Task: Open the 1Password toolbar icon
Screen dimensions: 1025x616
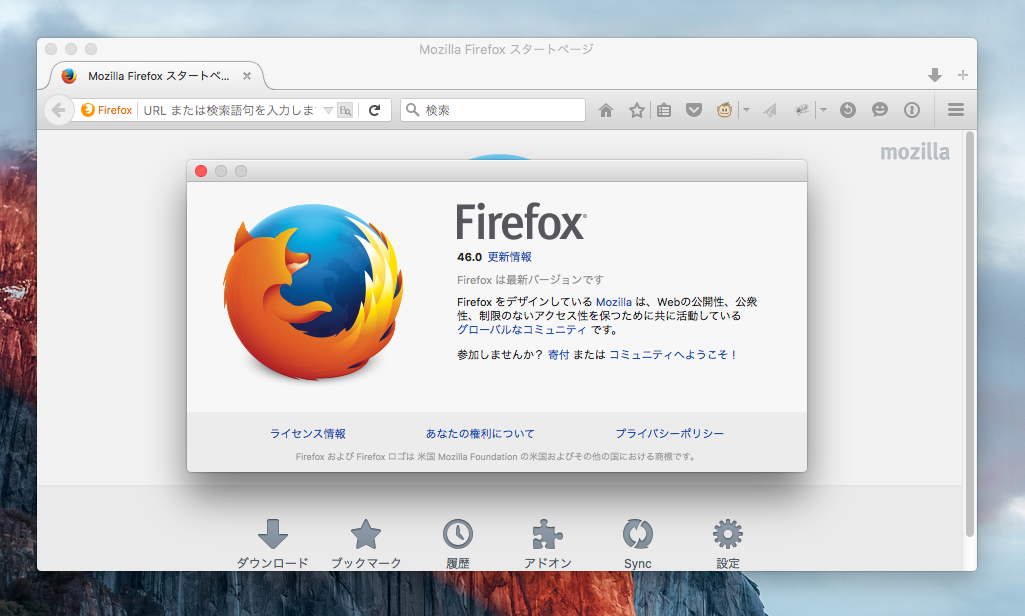Action: point(912,110)
